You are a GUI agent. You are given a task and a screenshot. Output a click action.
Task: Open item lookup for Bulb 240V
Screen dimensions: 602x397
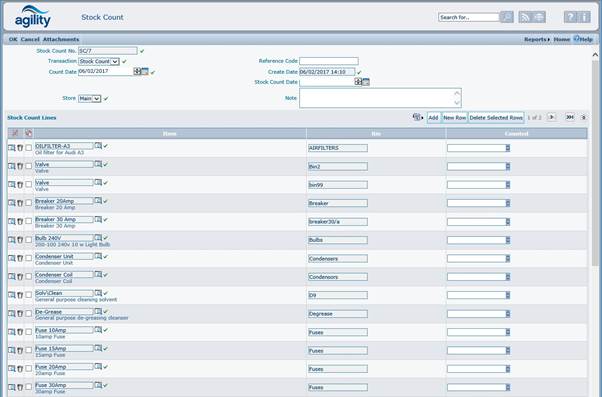(98, 238)
